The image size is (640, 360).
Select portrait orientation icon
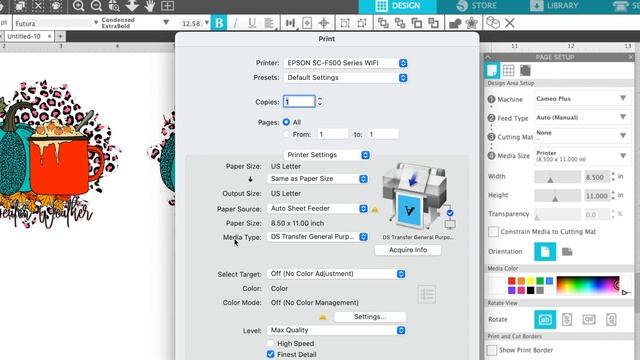545,251
